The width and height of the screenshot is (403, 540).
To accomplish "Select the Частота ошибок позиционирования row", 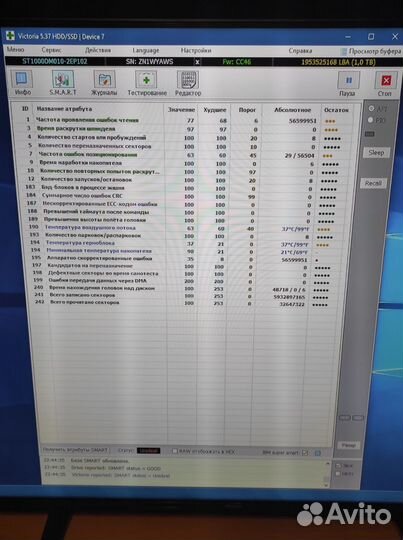I will (184, 155).
